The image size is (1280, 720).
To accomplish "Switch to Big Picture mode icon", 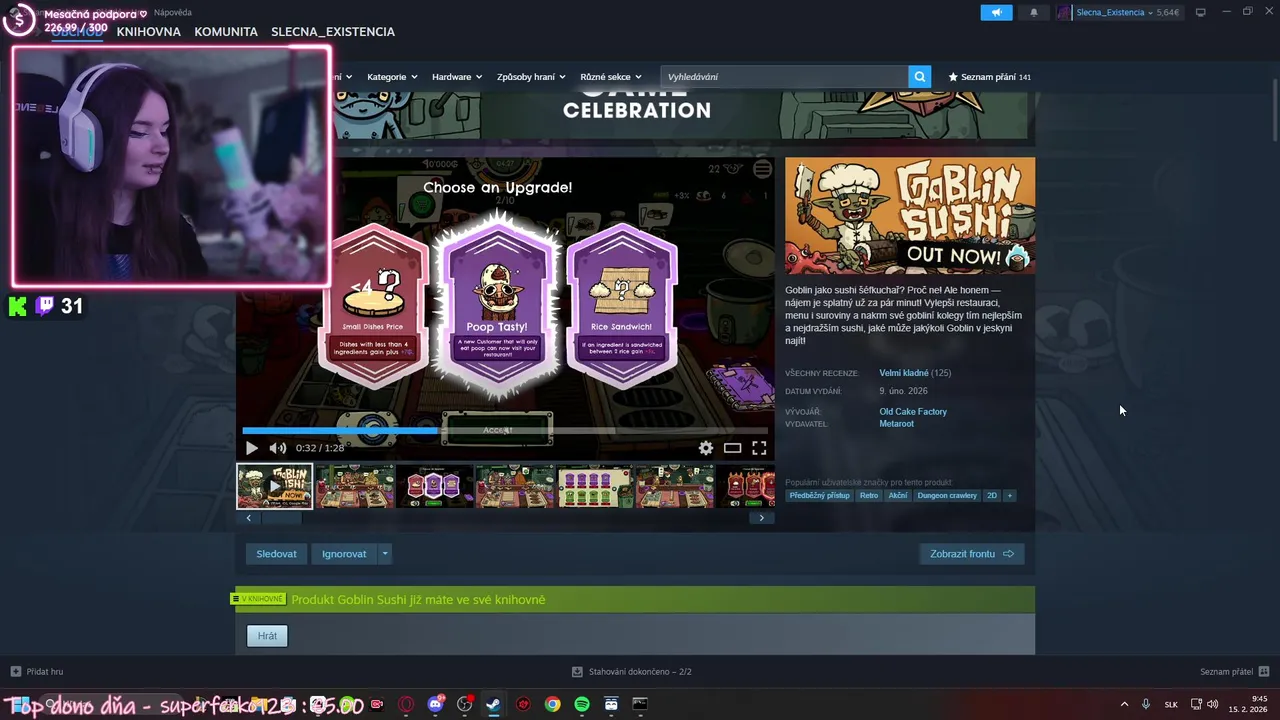I will [1201, 12].
